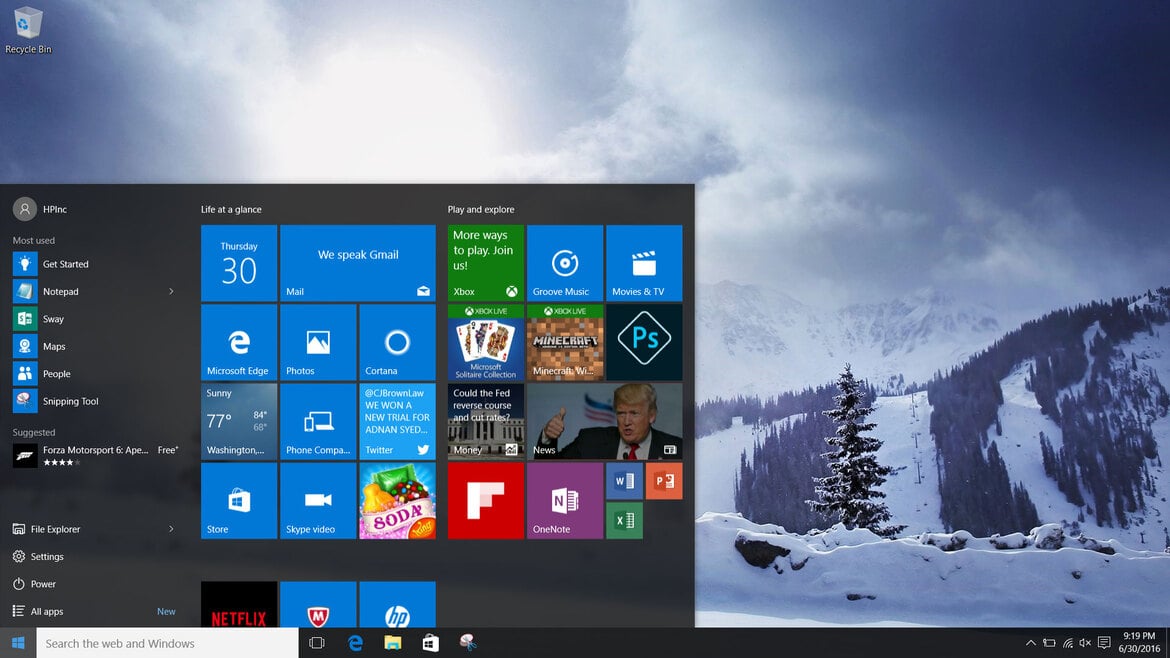1170x658 pixels.
Task: Open the Wi-Fi network tray icon
Action: (x=1068, y=643)
